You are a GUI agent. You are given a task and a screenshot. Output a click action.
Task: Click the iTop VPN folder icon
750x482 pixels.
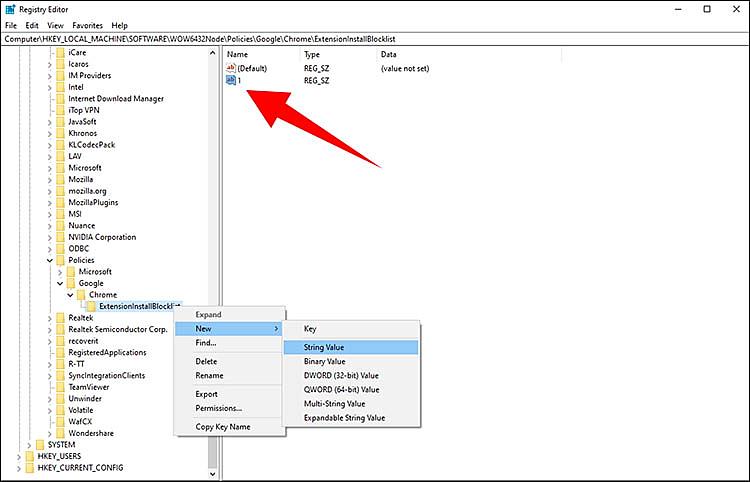(x=60, y=110)
